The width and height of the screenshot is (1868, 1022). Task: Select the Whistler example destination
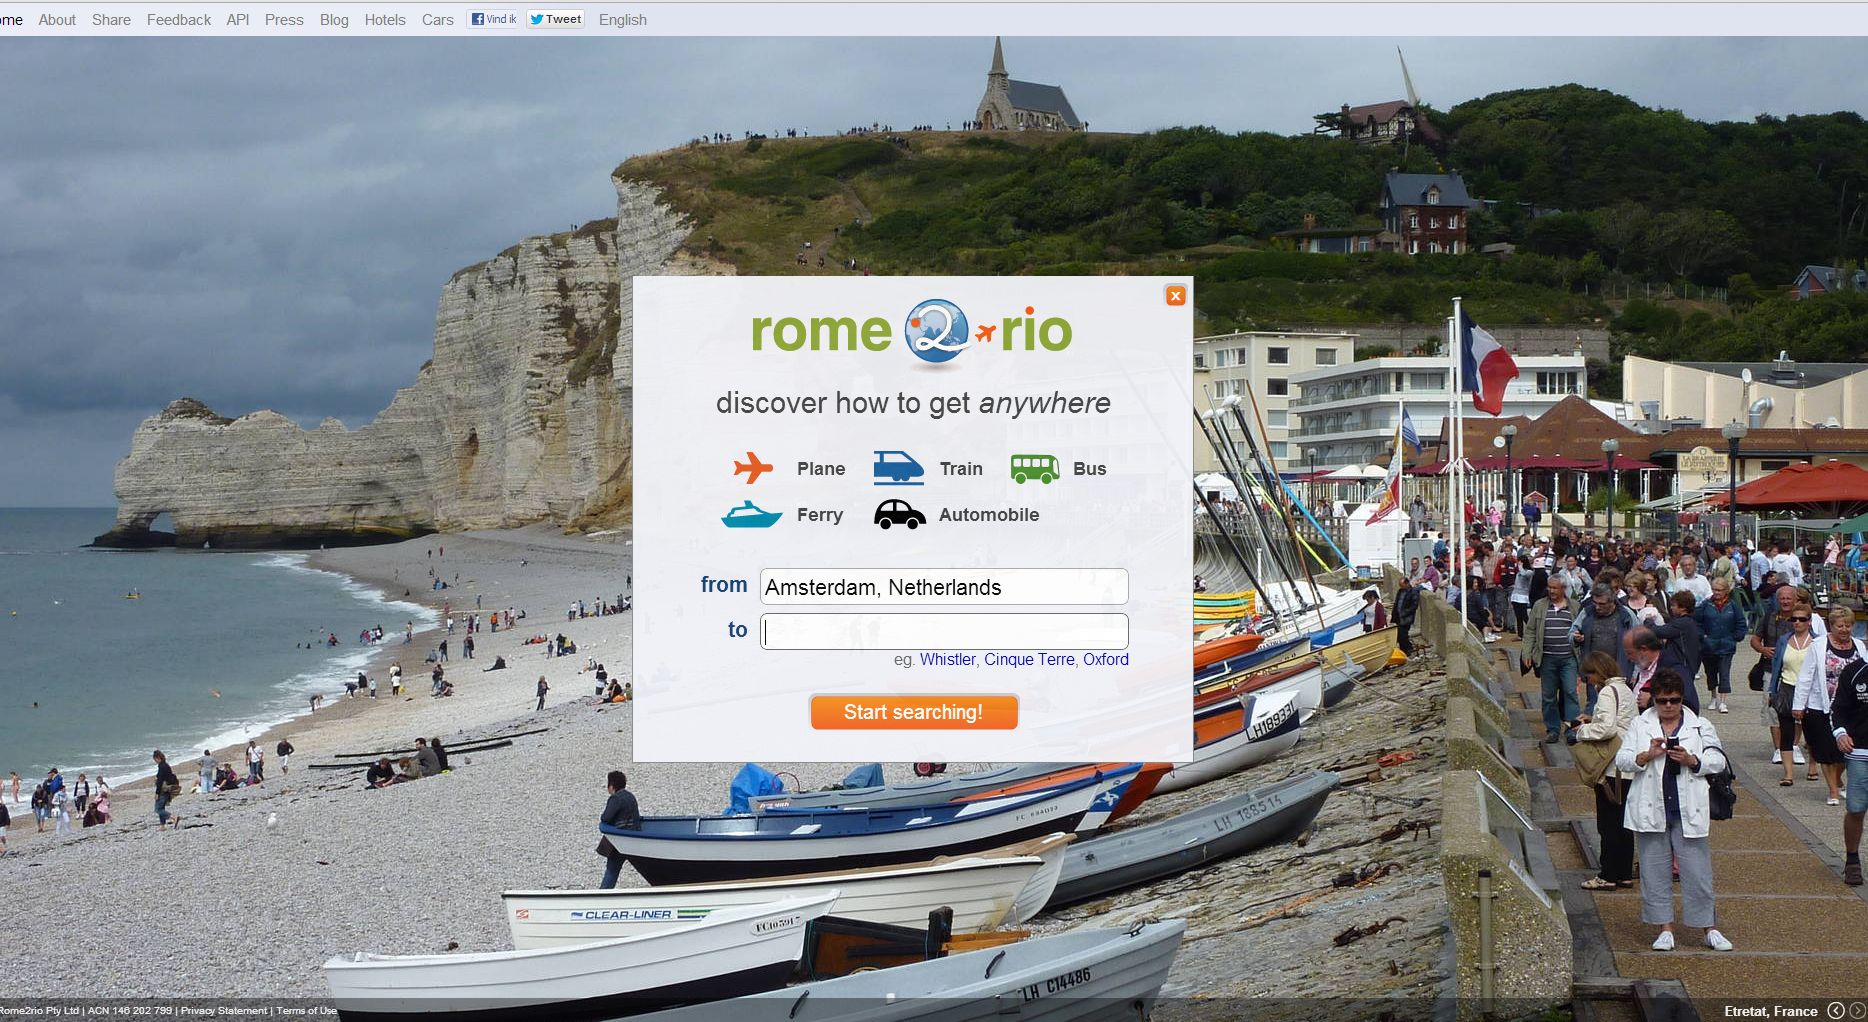(x=947, y=660)
